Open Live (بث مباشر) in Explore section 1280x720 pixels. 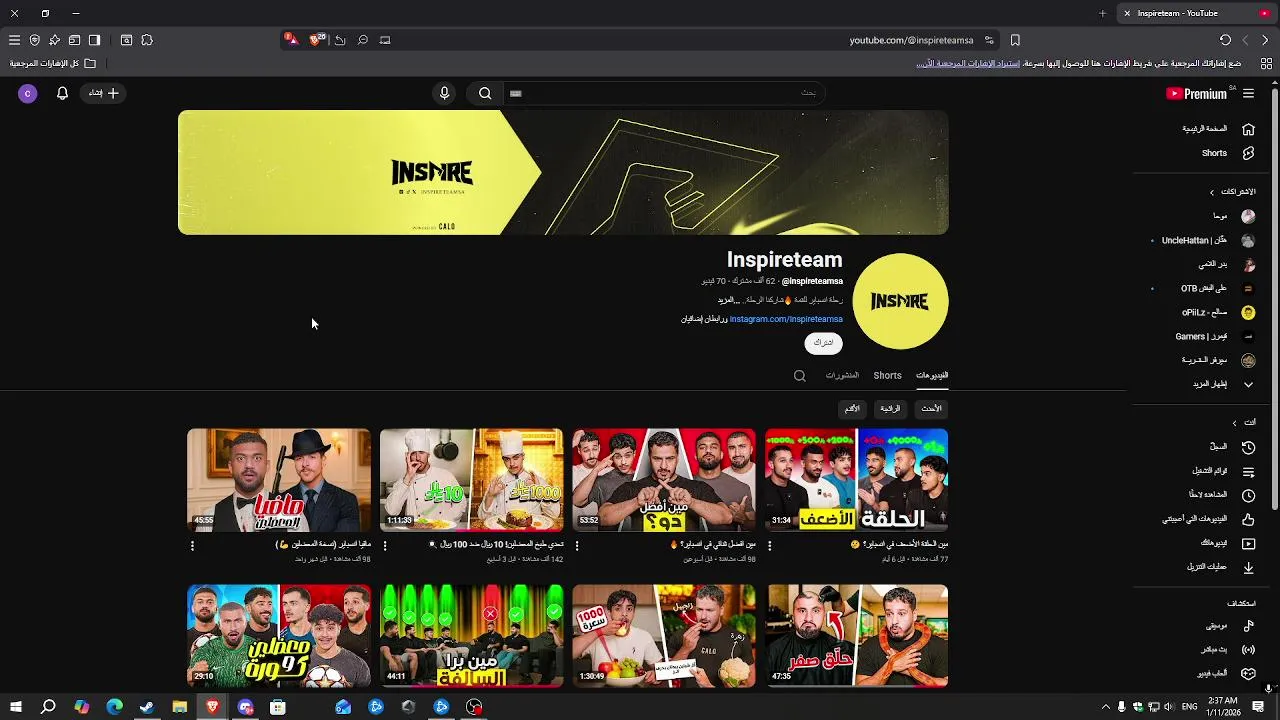pos(1227,649)
